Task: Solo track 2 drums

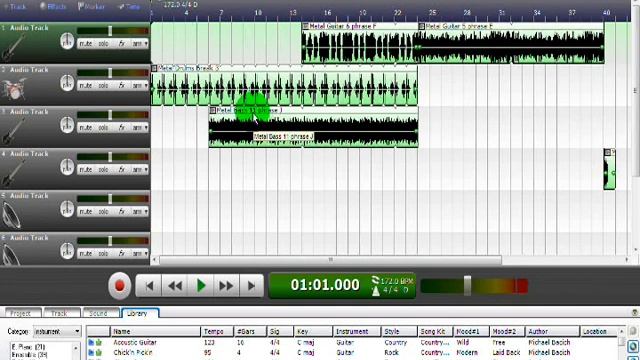Action: pyautogui.click(x=103, y=85)
